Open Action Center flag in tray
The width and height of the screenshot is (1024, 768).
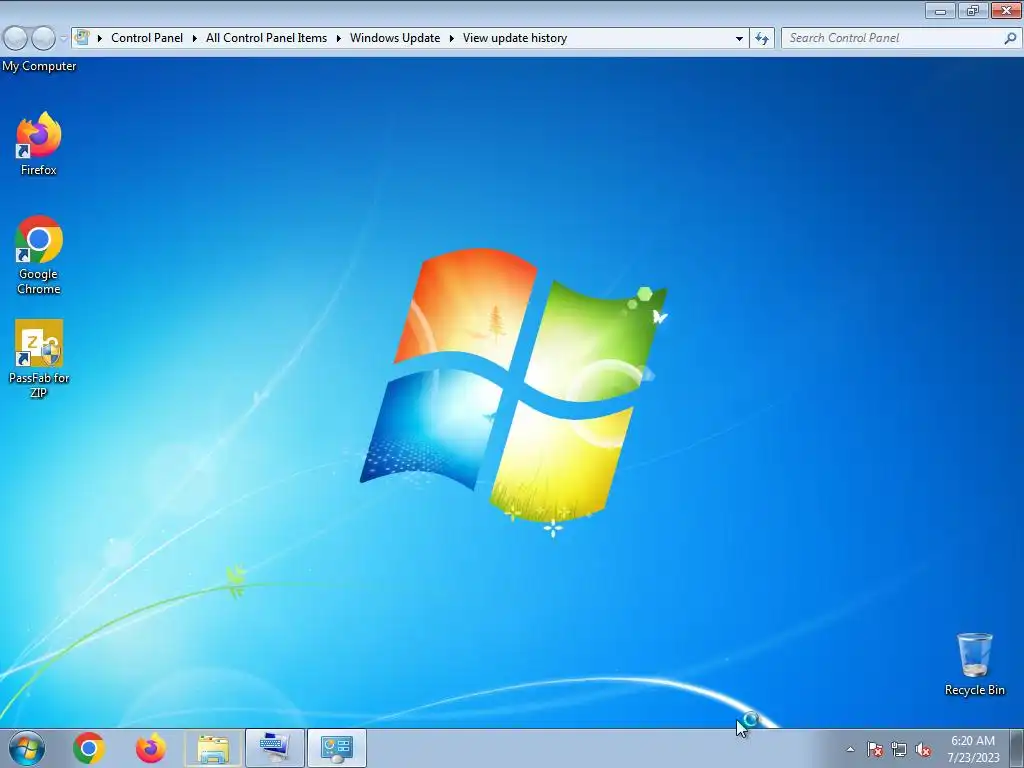coord(875,749)
